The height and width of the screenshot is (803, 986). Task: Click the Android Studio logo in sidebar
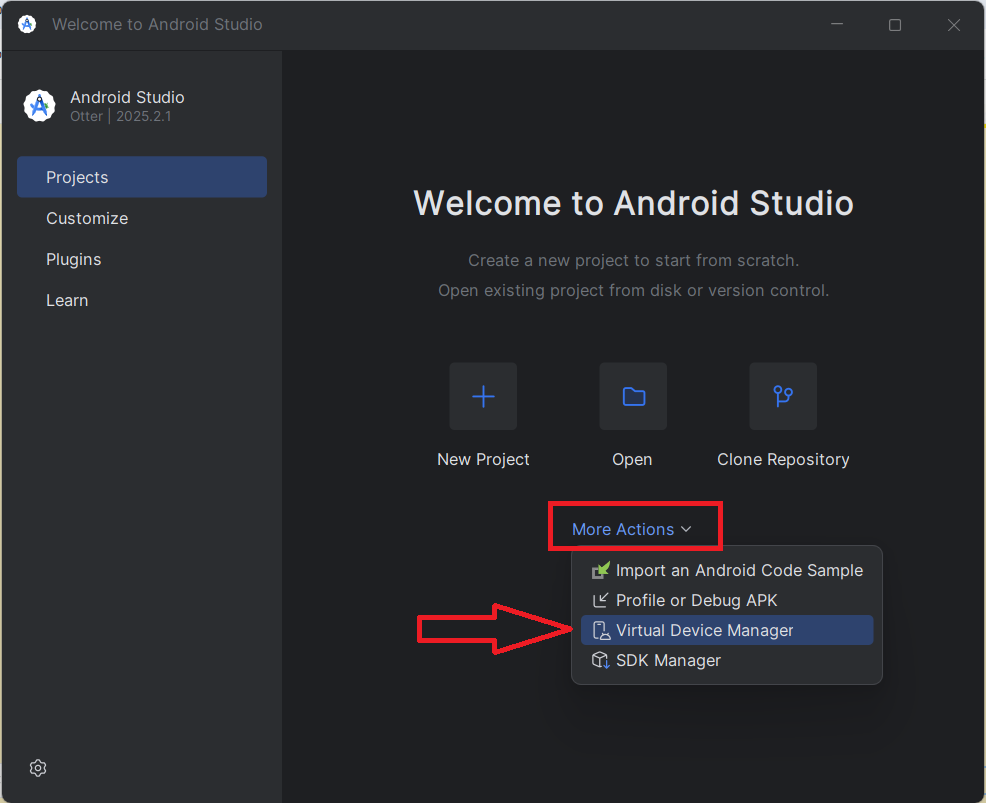pyautogui.click(x=39, y=106)
